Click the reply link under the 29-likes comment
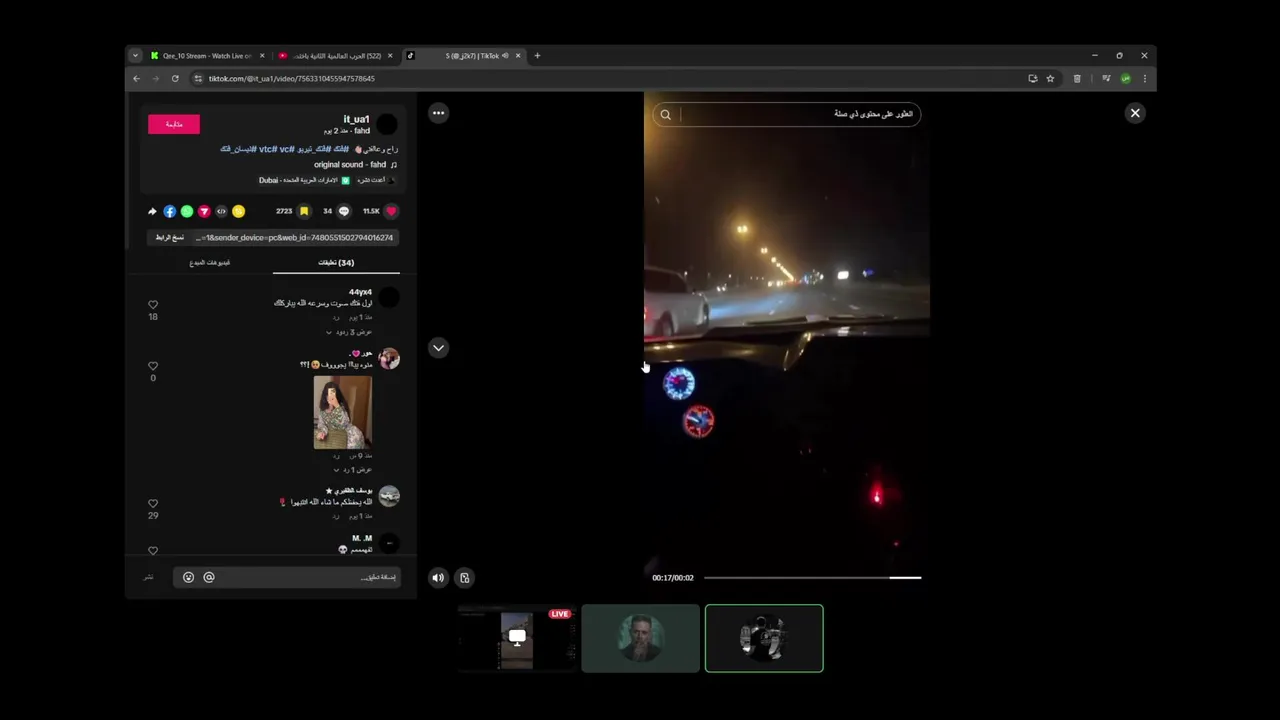The height and width of the screenshot is (720, 1280). point(336,516)
